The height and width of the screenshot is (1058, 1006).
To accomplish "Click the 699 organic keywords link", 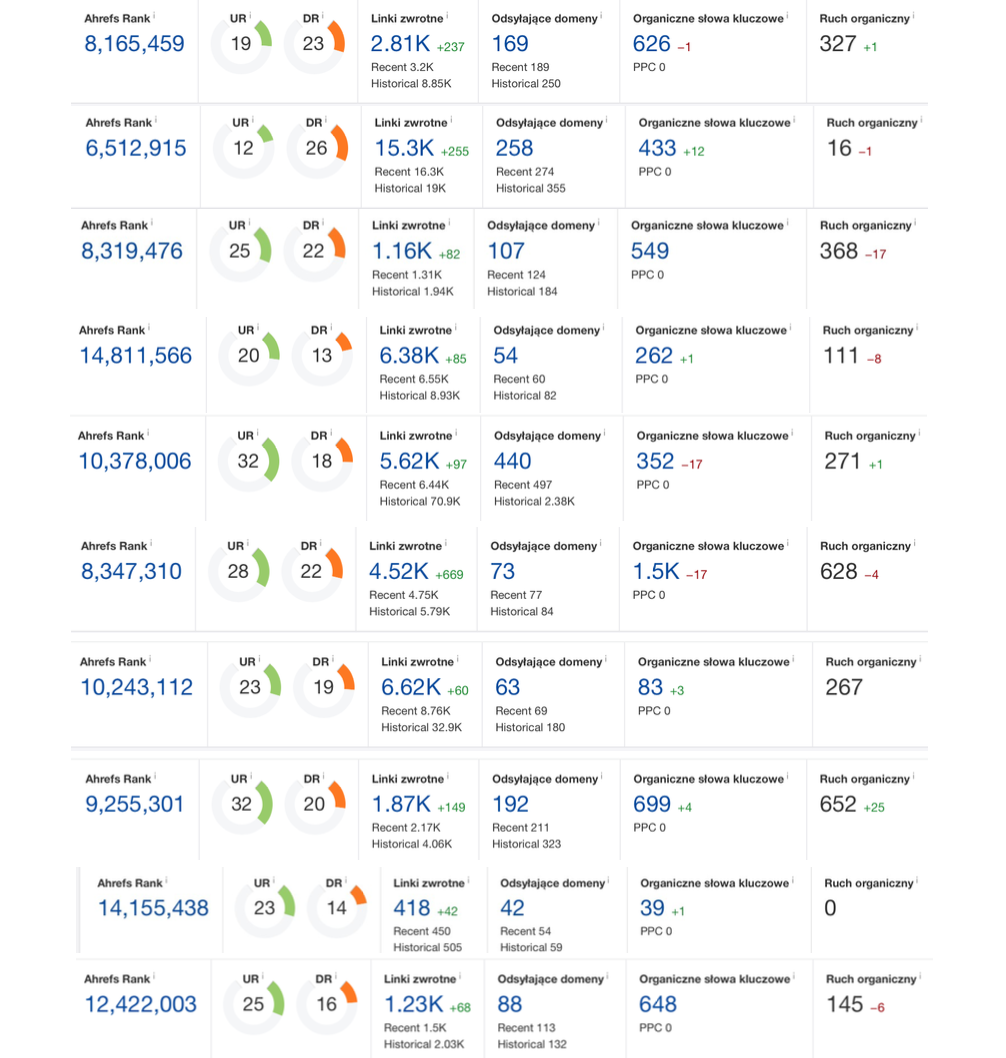I will (652, 805).
